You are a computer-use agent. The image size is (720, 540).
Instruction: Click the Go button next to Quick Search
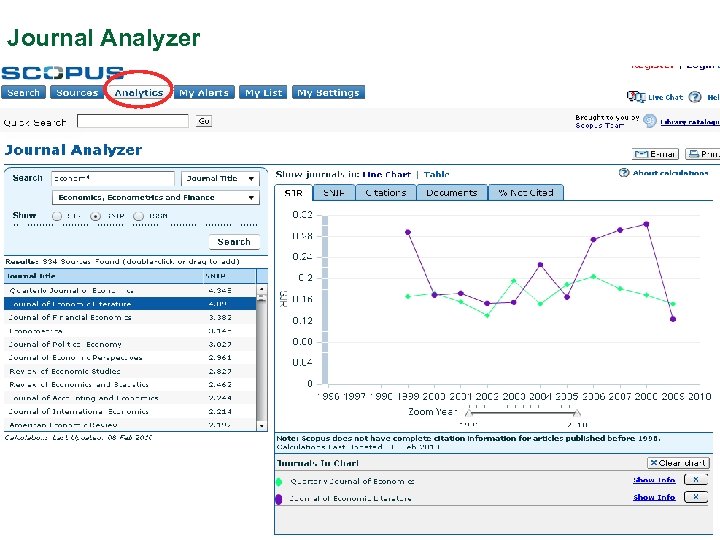204,121
